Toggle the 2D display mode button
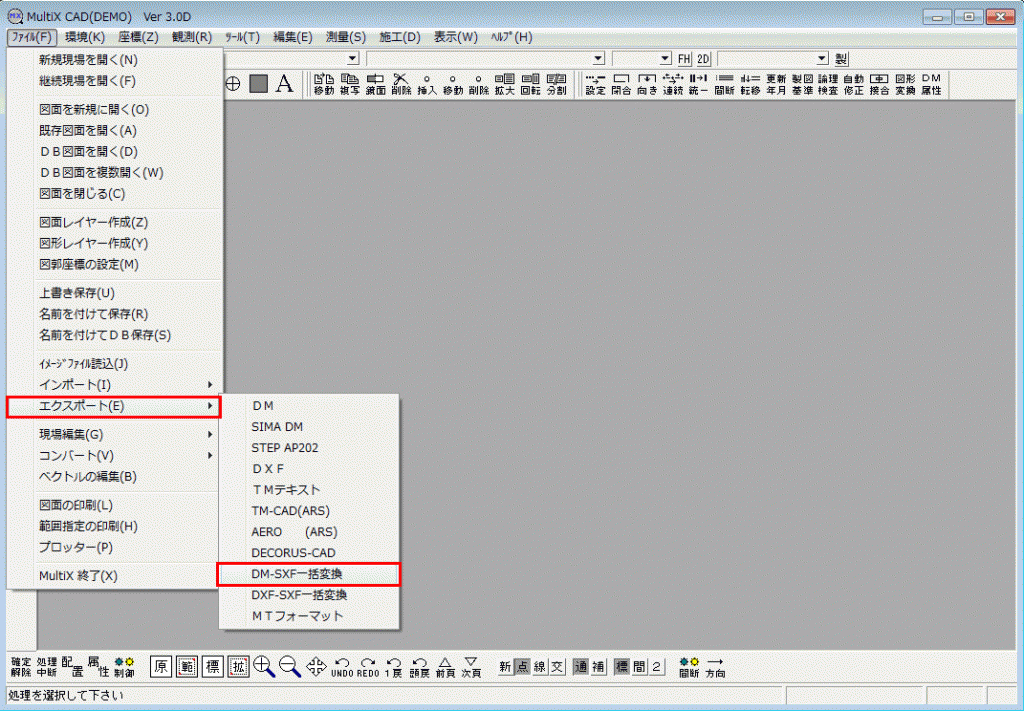1024x711 pixels. tap(703, 59)
